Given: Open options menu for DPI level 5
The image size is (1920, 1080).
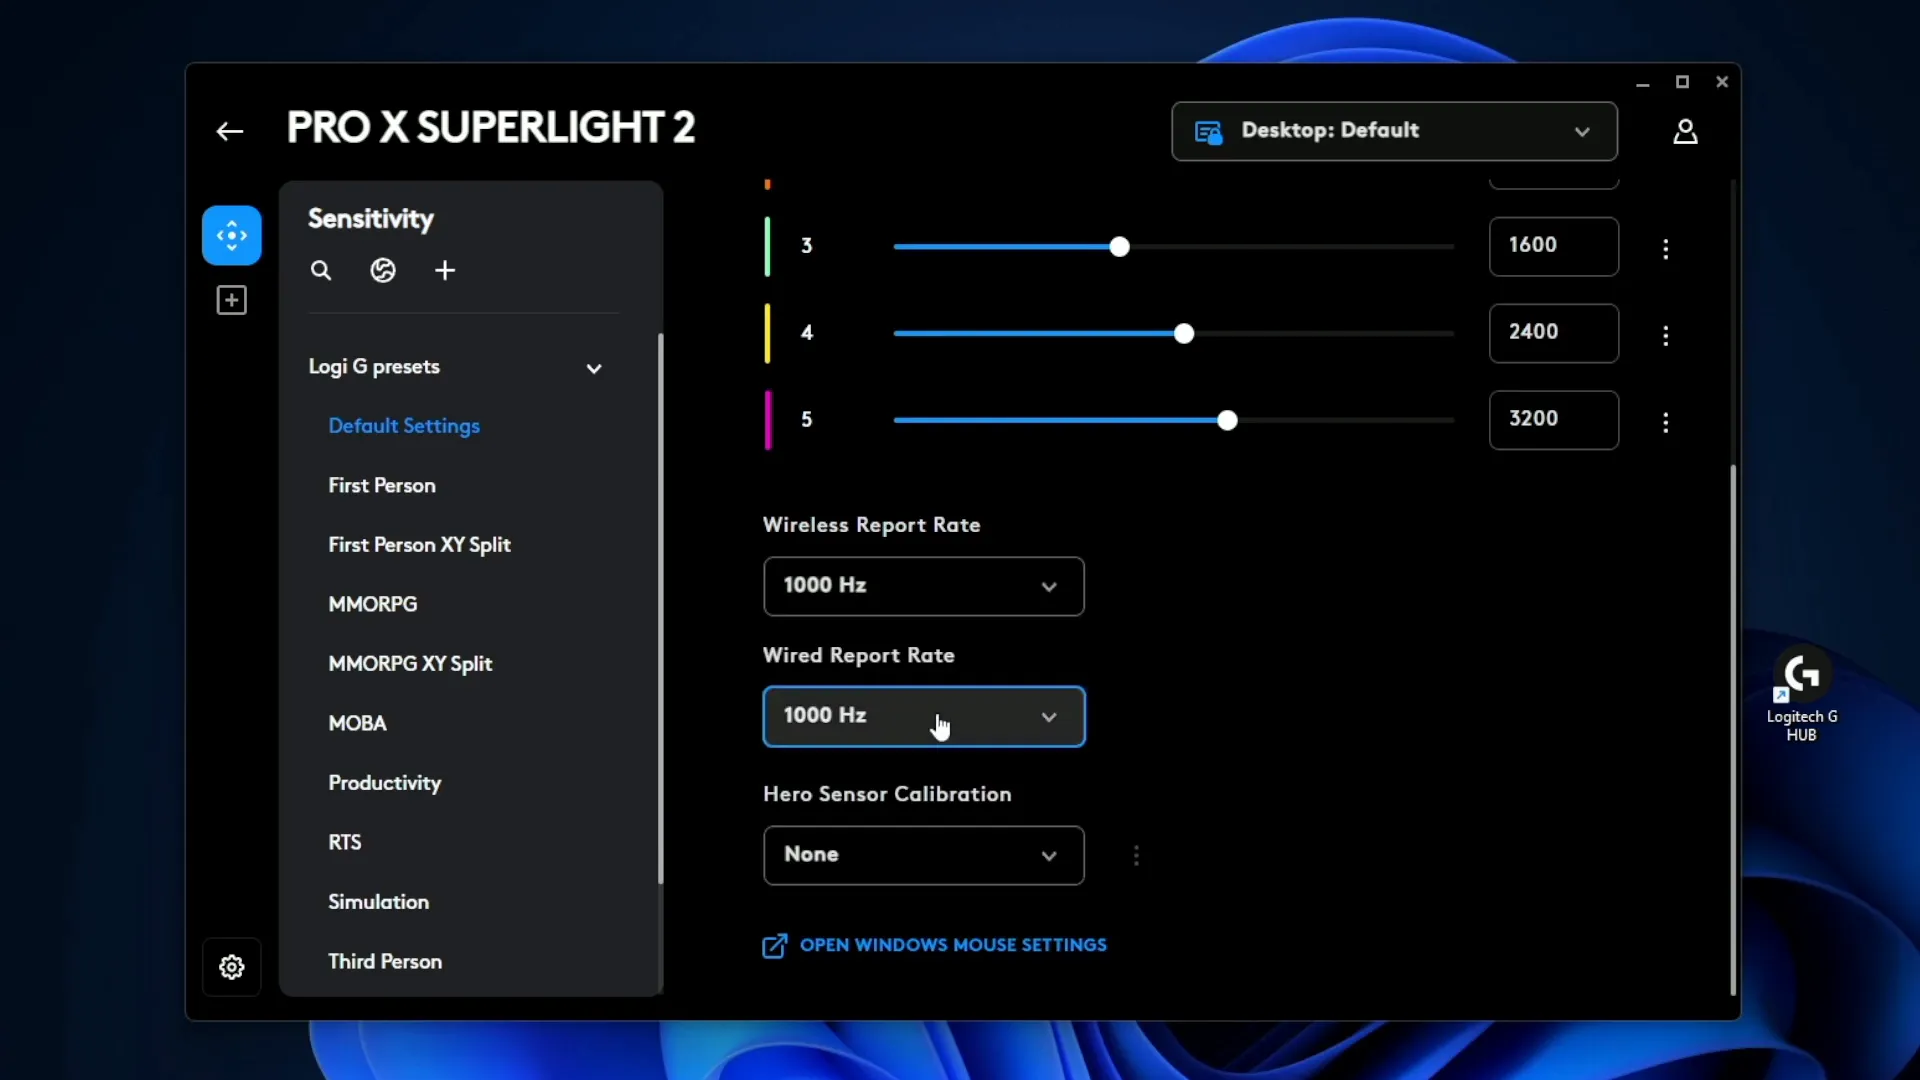Looking at the screenshot, I should click(x=1666, y=422).
